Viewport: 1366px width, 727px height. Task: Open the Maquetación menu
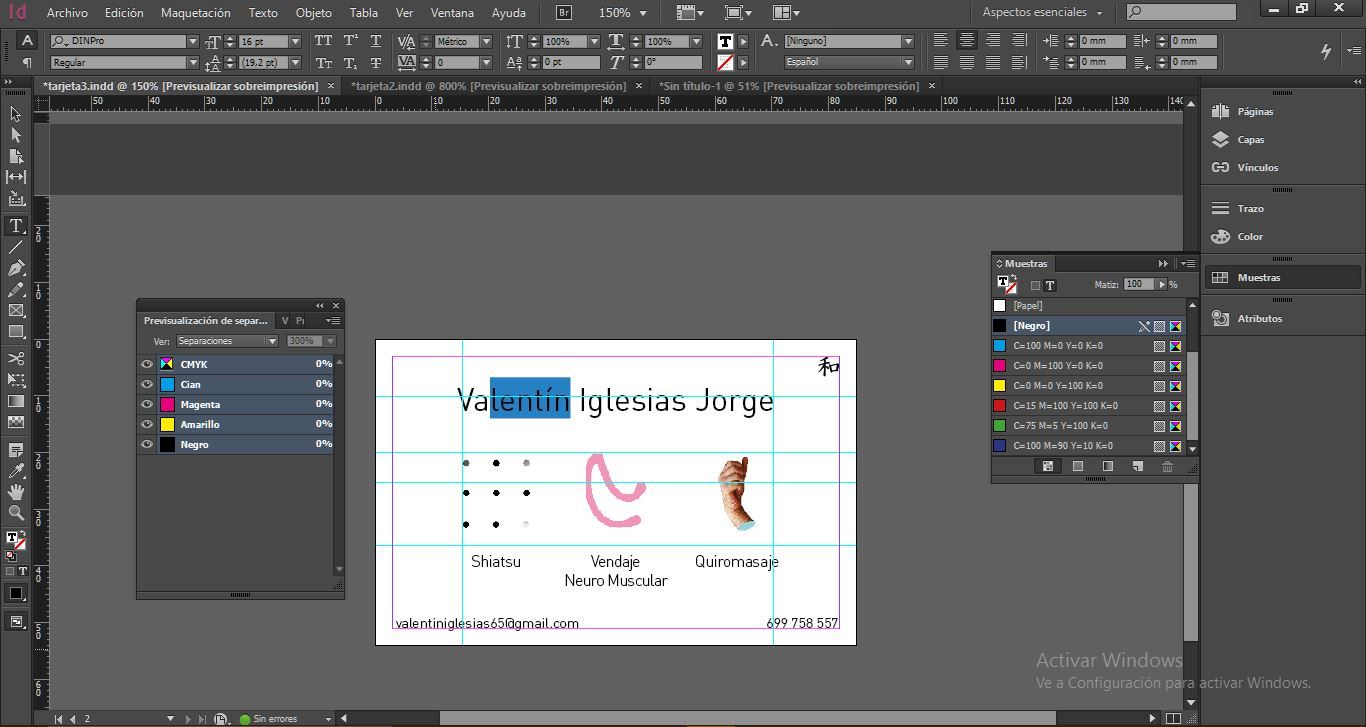195,13
